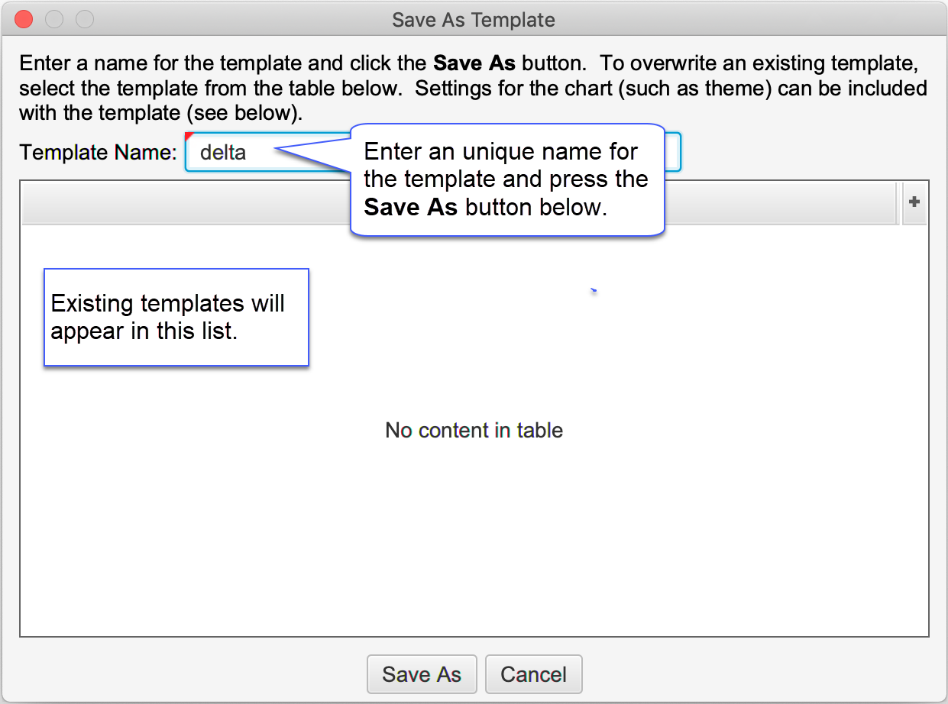Click bold Save As text in the instructions
The width and height of the screenshot is (948, 704).
tap(474, 62)
